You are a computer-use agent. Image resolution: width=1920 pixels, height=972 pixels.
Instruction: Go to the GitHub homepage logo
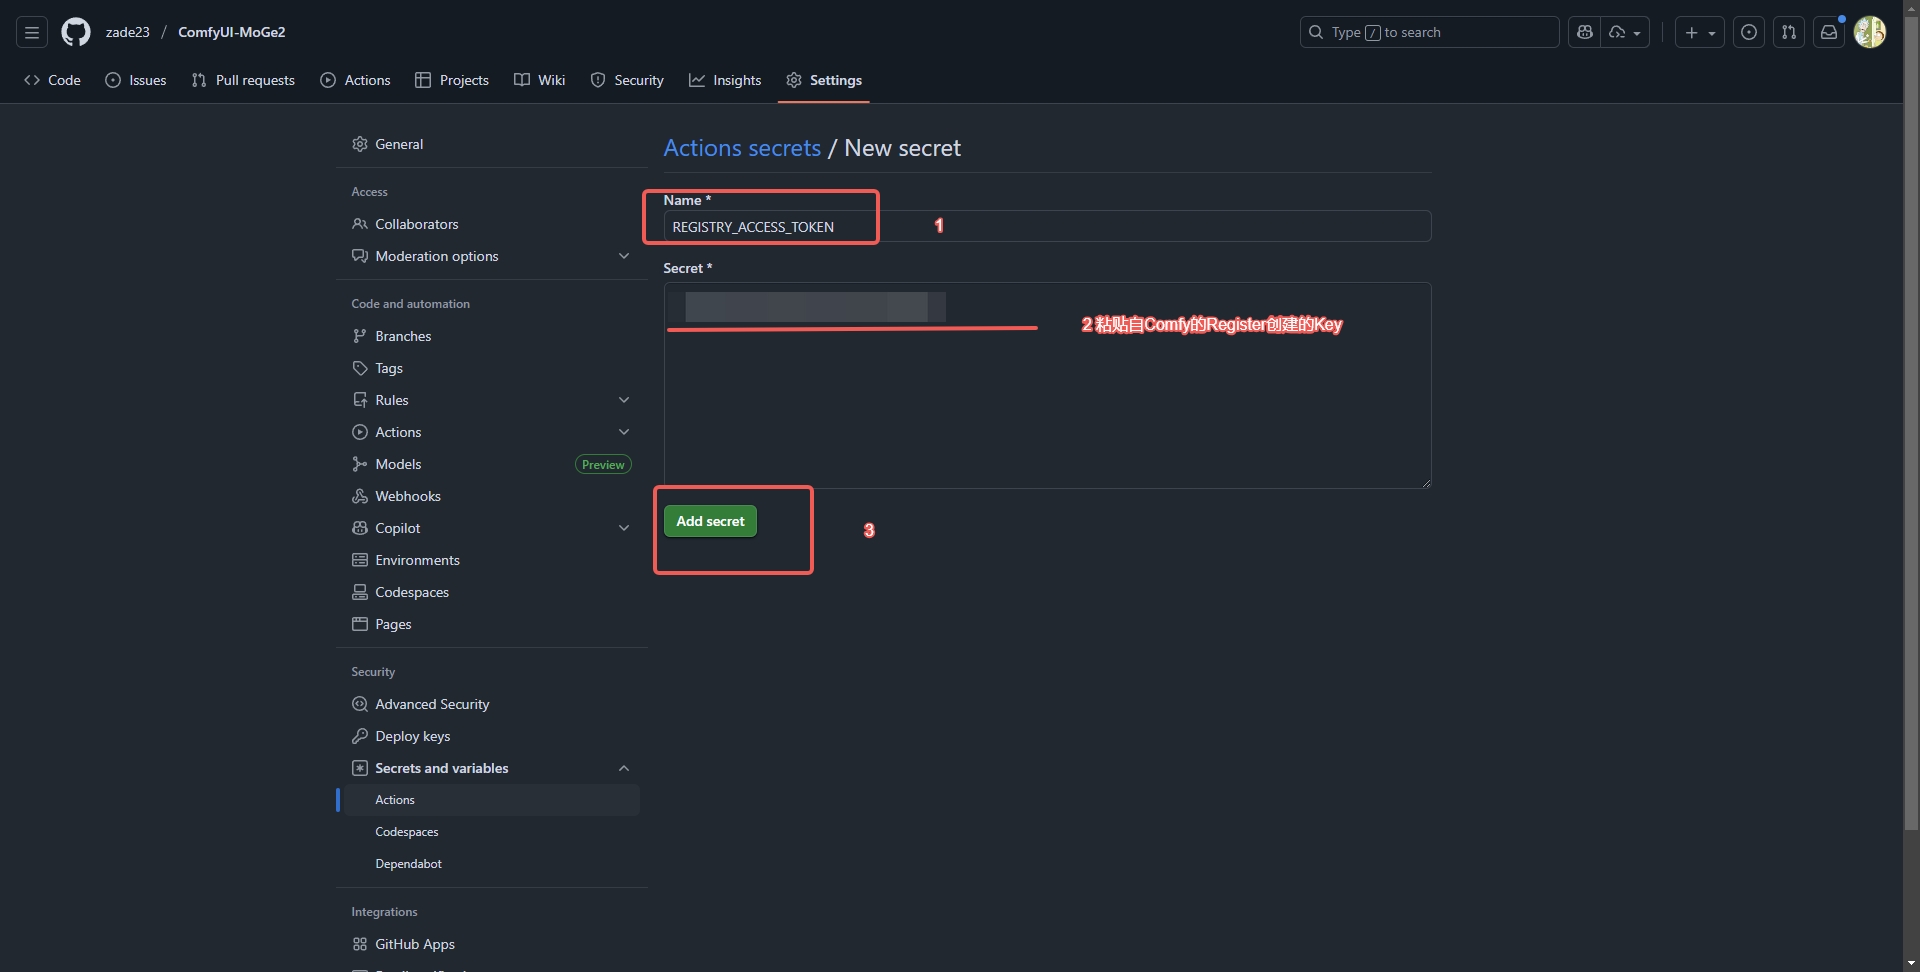[76, 32]
